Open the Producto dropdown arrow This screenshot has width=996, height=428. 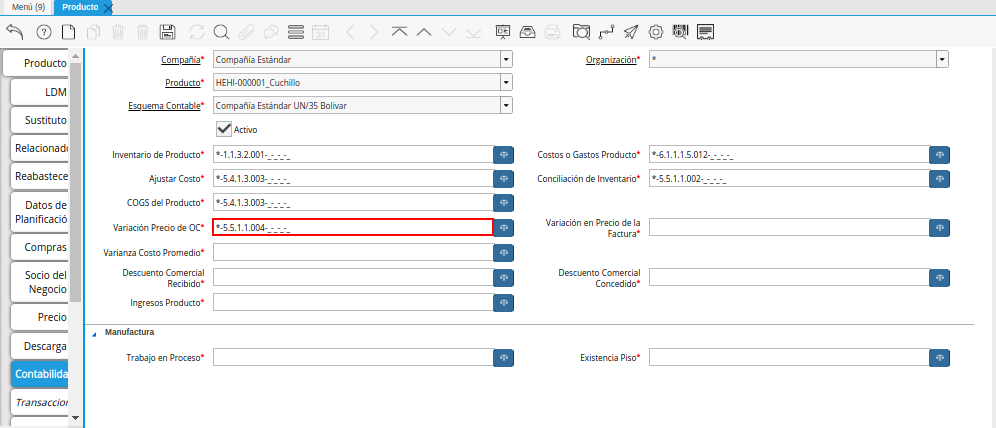(506, 83)
